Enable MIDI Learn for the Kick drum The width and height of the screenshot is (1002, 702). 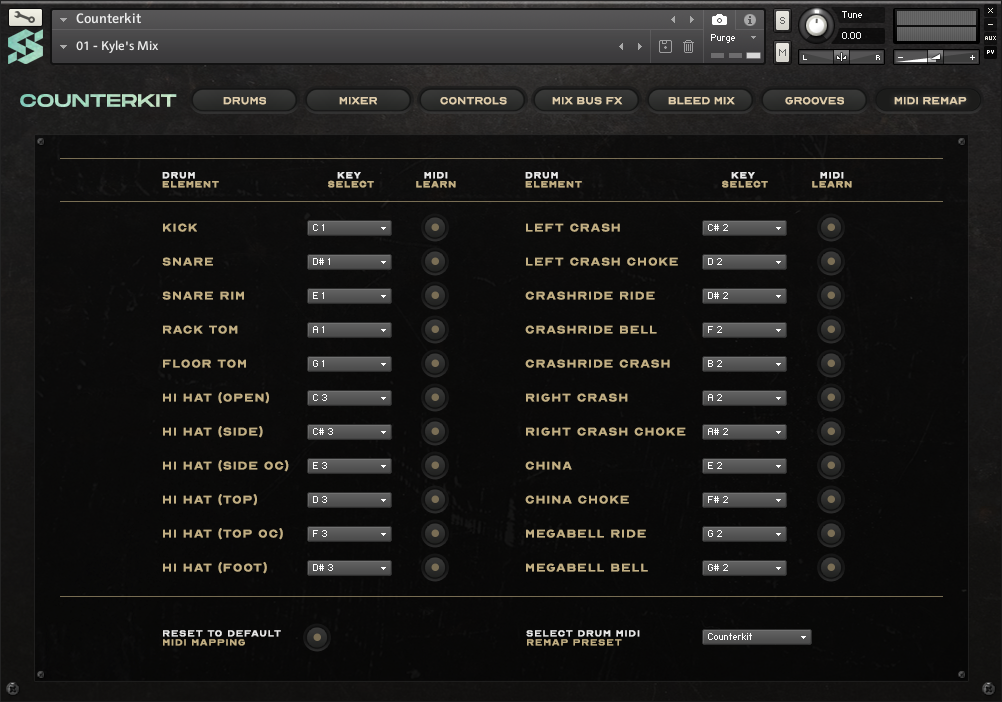tap(435, 227)
